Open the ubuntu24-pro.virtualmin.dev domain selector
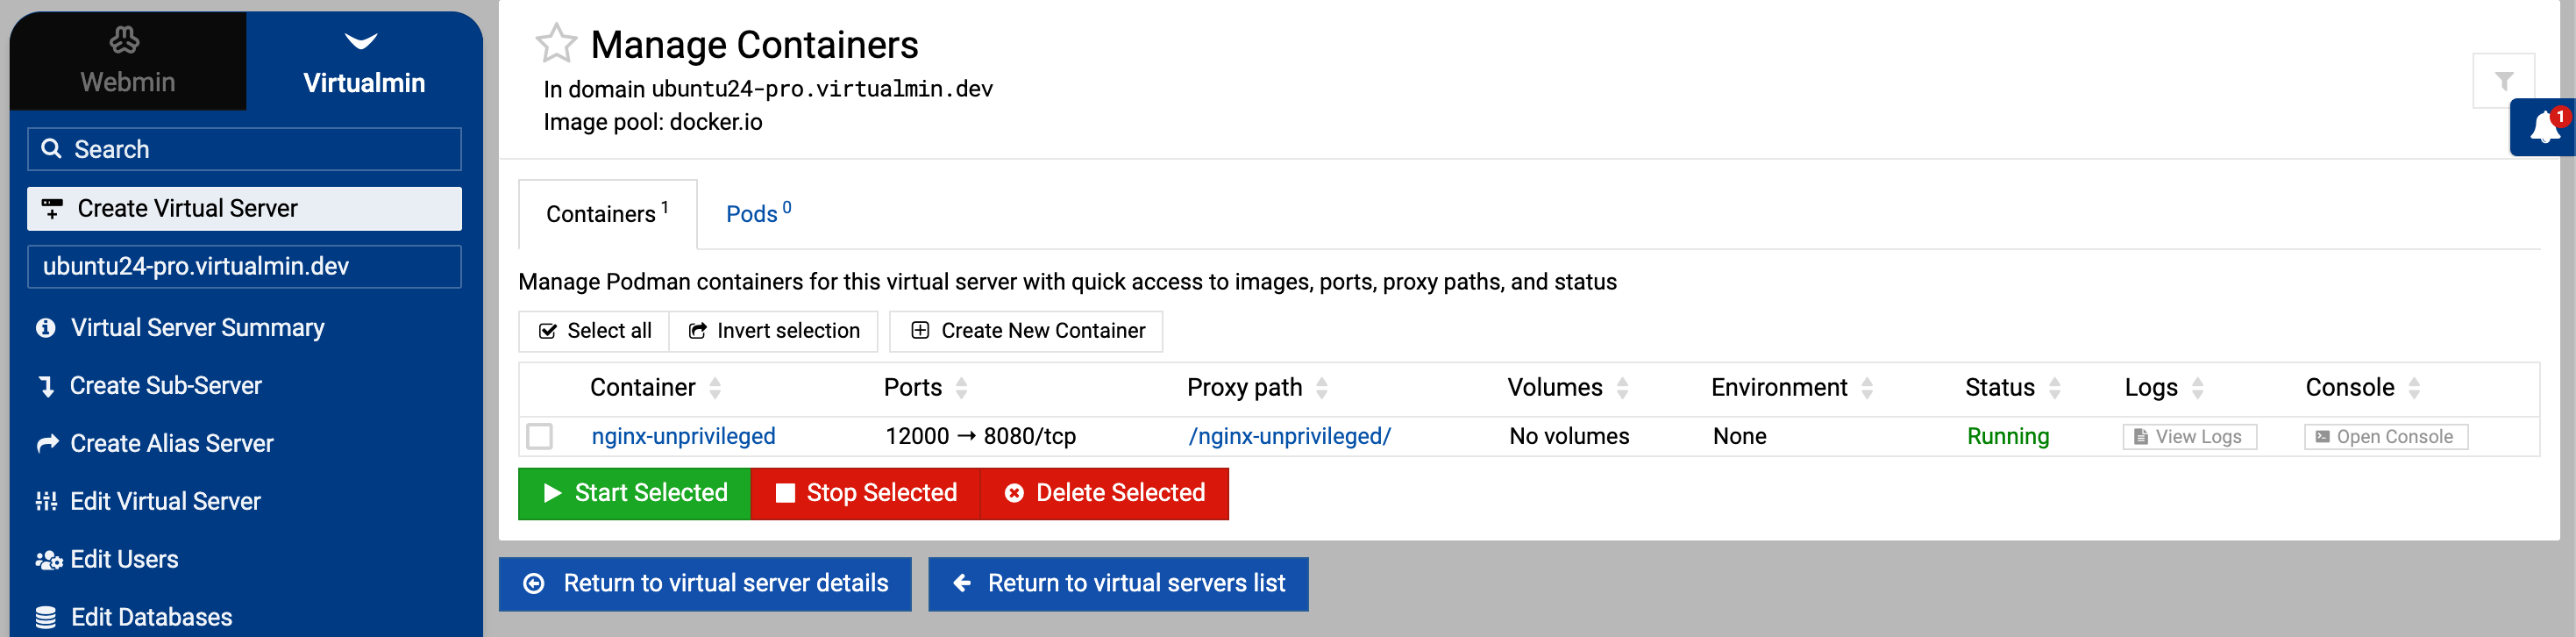The height and width of the screenshot is (637, 2576). click(x=244, y=267)
